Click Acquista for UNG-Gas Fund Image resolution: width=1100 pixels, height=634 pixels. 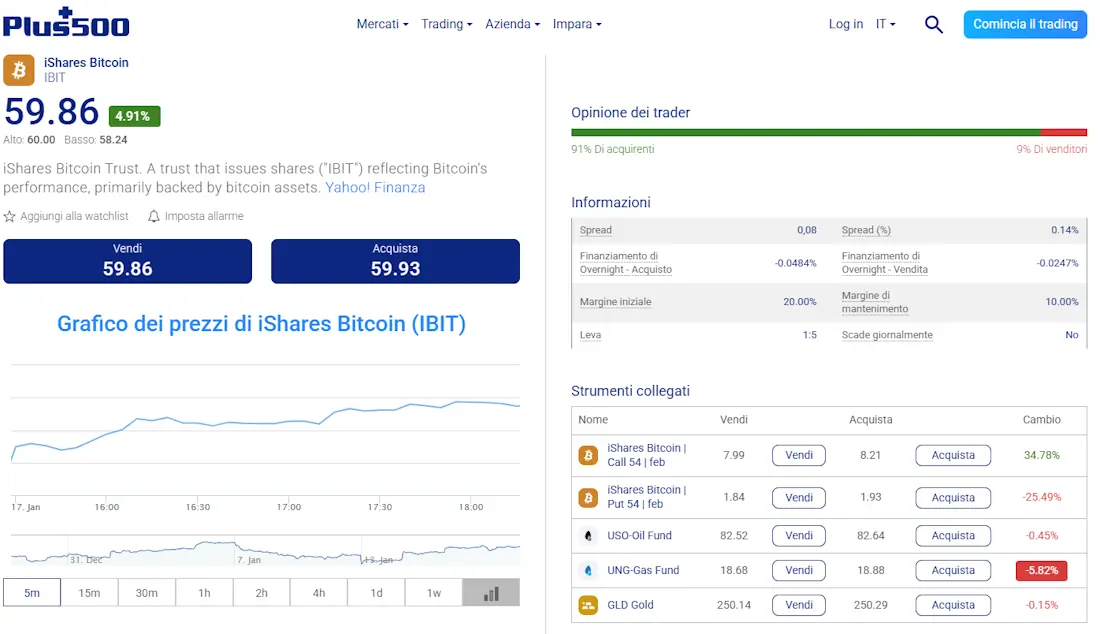(x=953, y=570)
